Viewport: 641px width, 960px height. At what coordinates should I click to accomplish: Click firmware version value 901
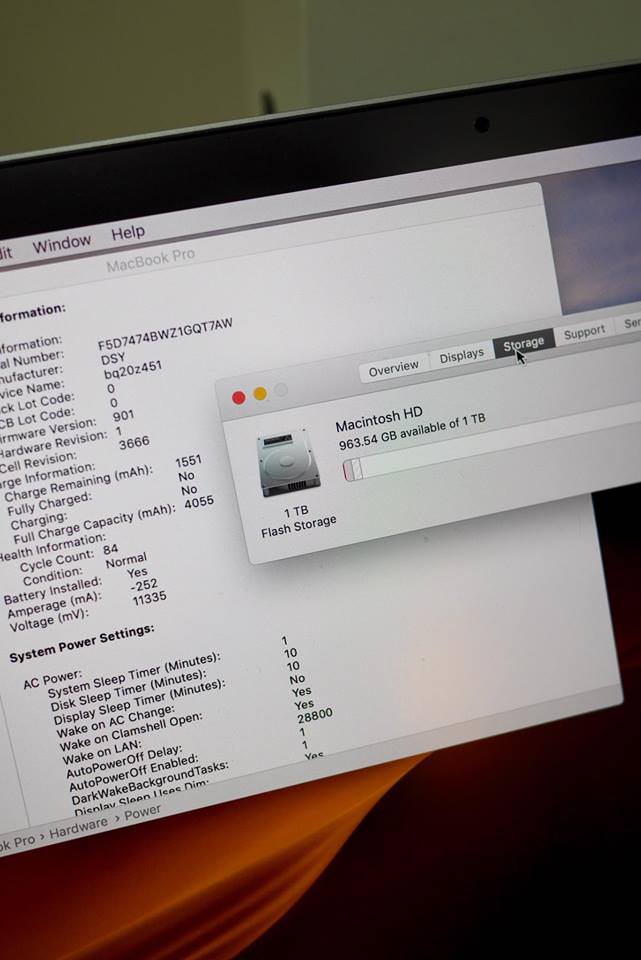click(x=123, y=416)
